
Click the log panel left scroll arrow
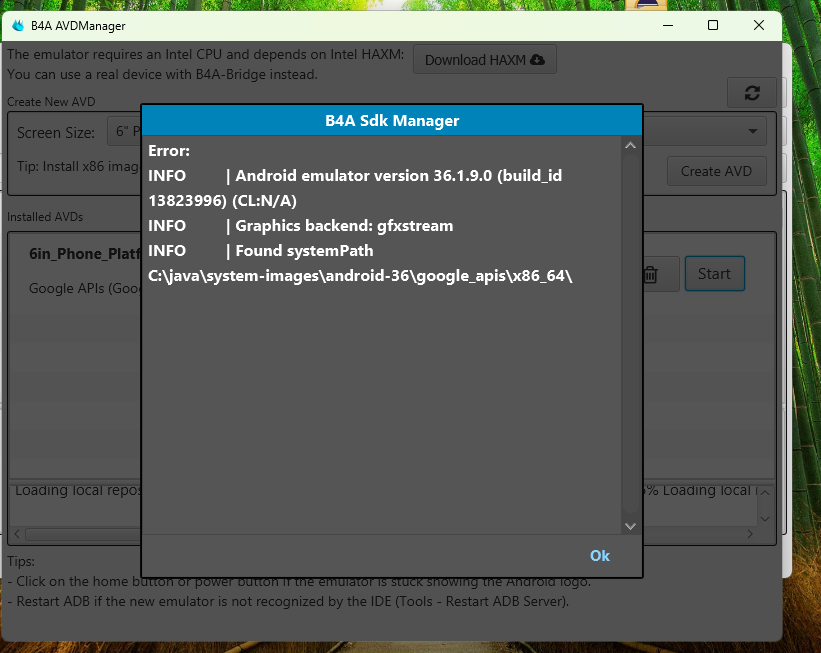[17, 534]
